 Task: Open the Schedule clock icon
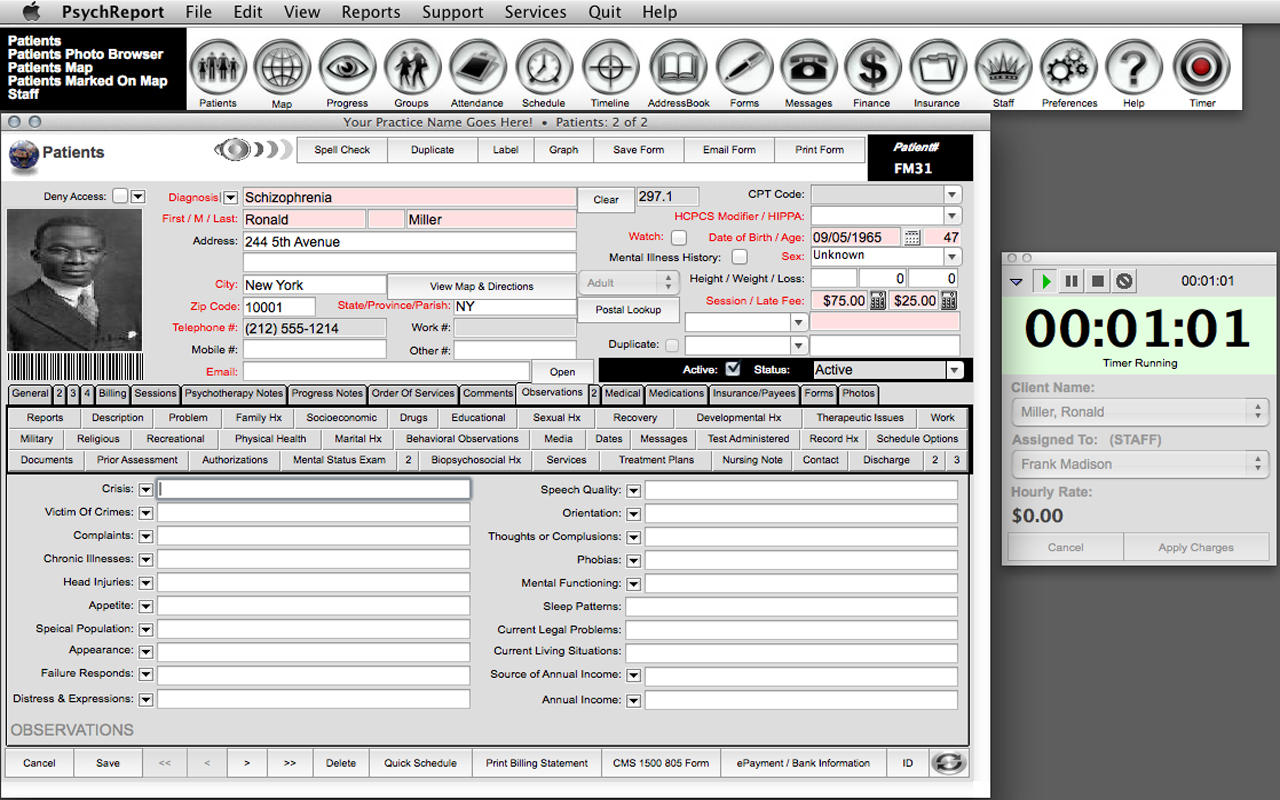pos(544,67)
